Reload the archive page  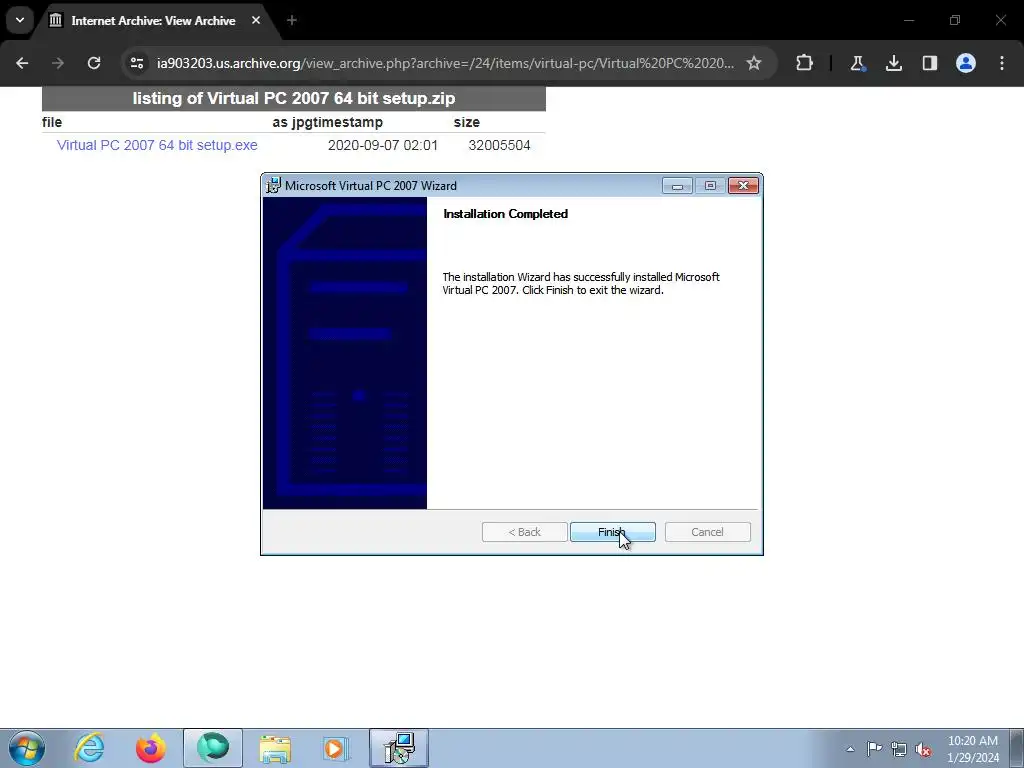[x=94, y=63]
